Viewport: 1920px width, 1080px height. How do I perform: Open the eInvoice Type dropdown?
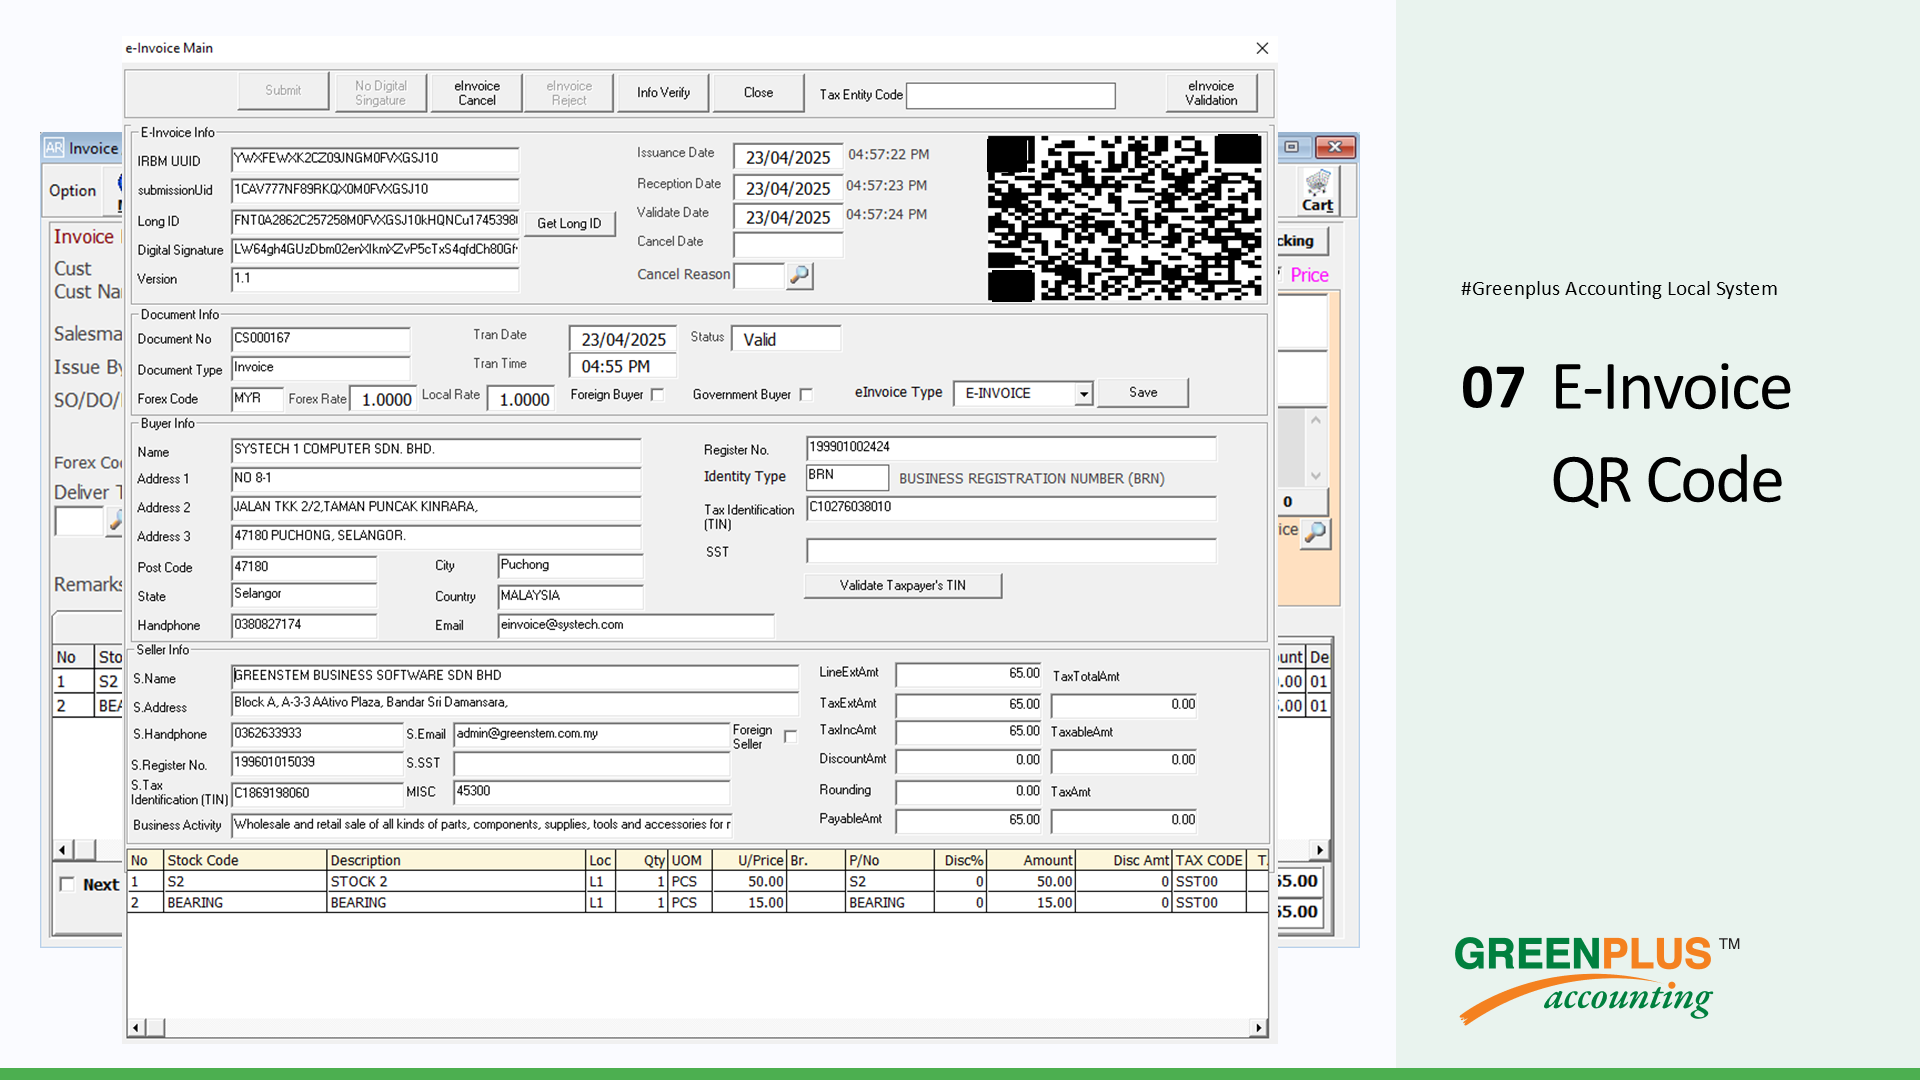click(x=1083, y=394)
